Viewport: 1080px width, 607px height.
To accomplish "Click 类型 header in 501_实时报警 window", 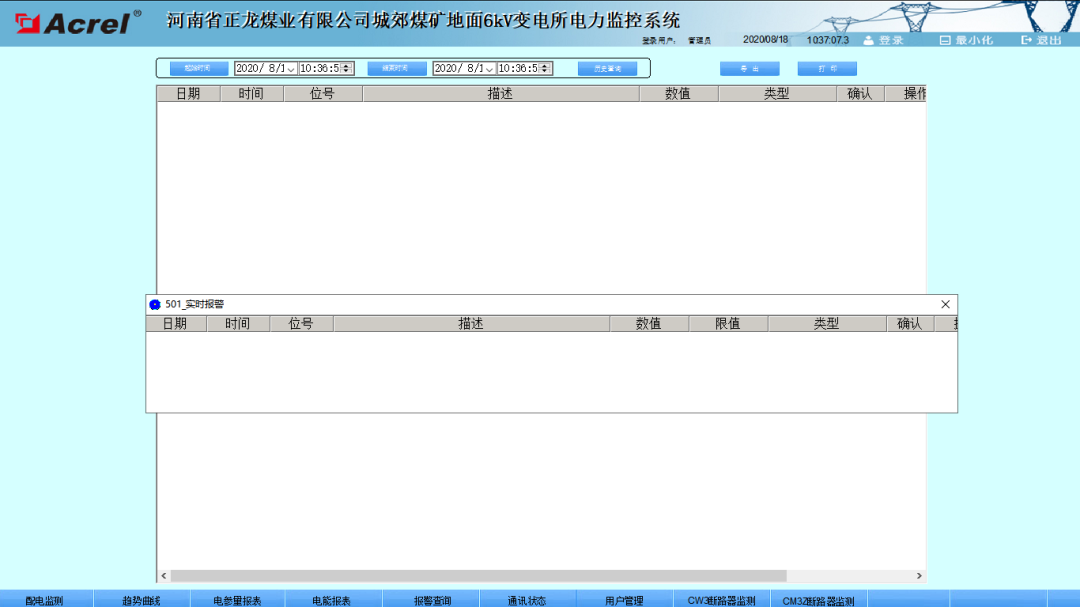I will click(827, 324).
